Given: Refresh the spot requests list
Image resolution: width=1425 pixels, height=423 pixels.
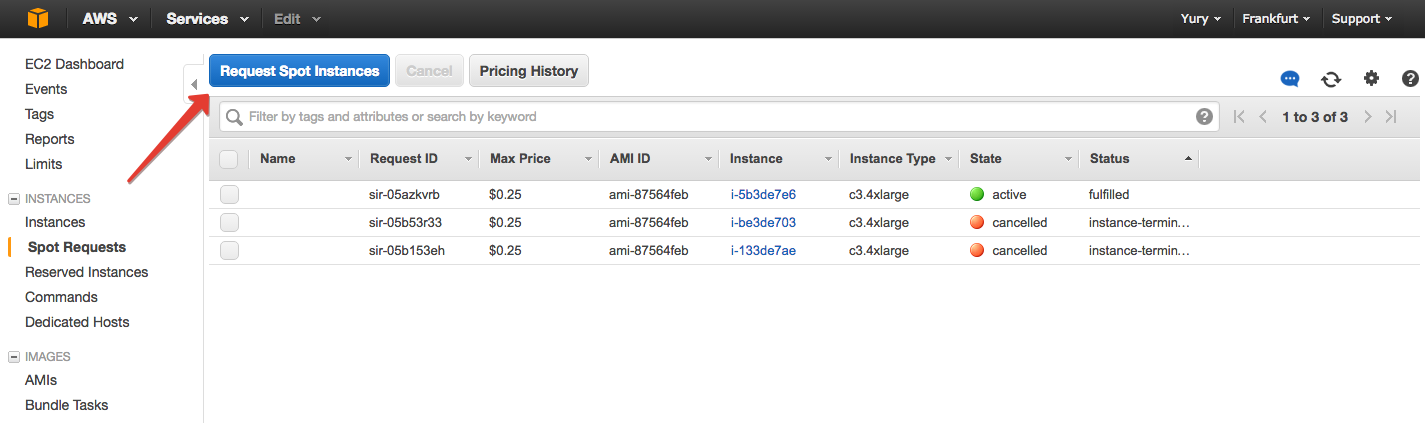Looking at the screenshot, I should click(x=1331, y=79).
